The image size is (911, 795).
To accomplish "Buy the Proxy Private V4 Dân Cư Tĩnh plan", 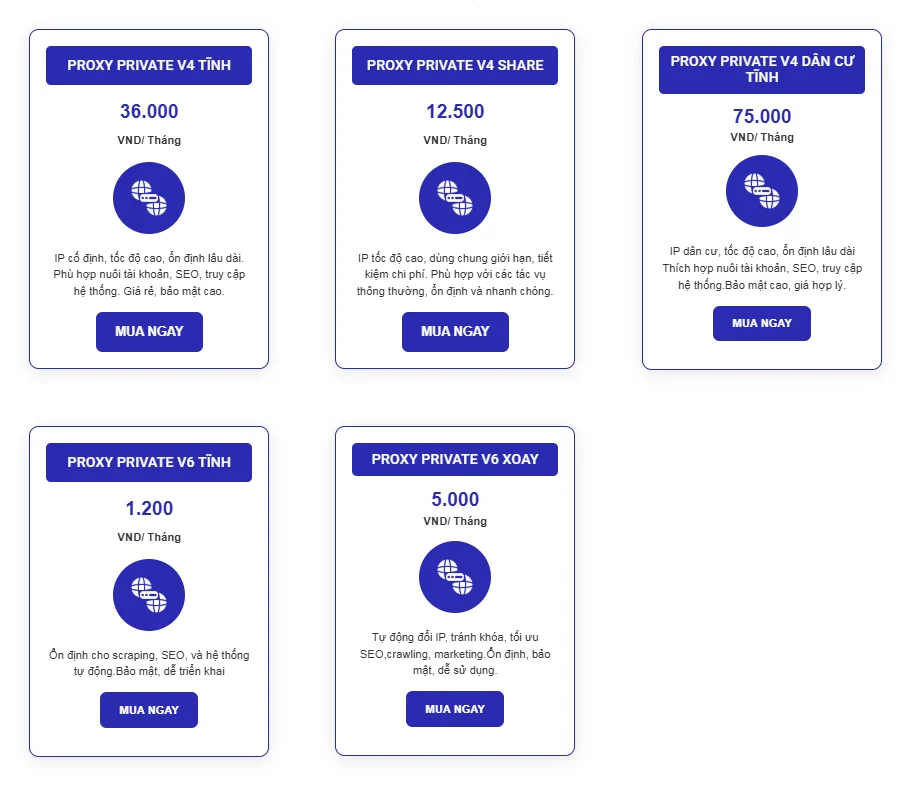I will point(762,323).
